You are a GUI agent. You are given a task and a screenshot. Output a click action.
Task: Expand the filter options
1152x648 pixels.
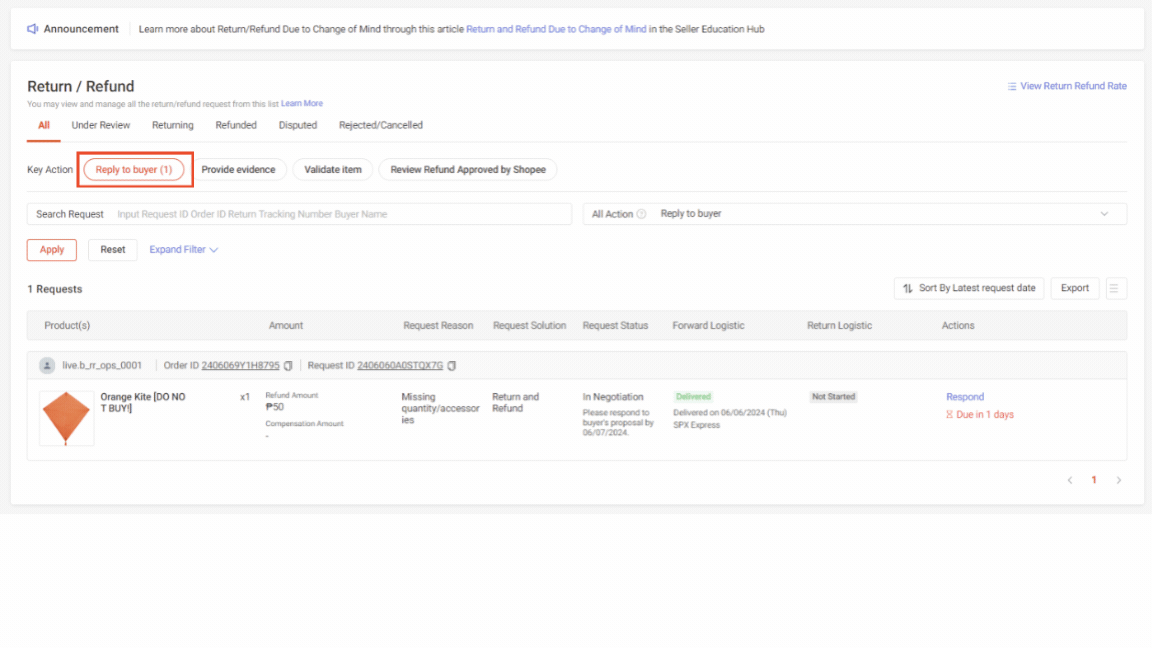coord(182,249)
